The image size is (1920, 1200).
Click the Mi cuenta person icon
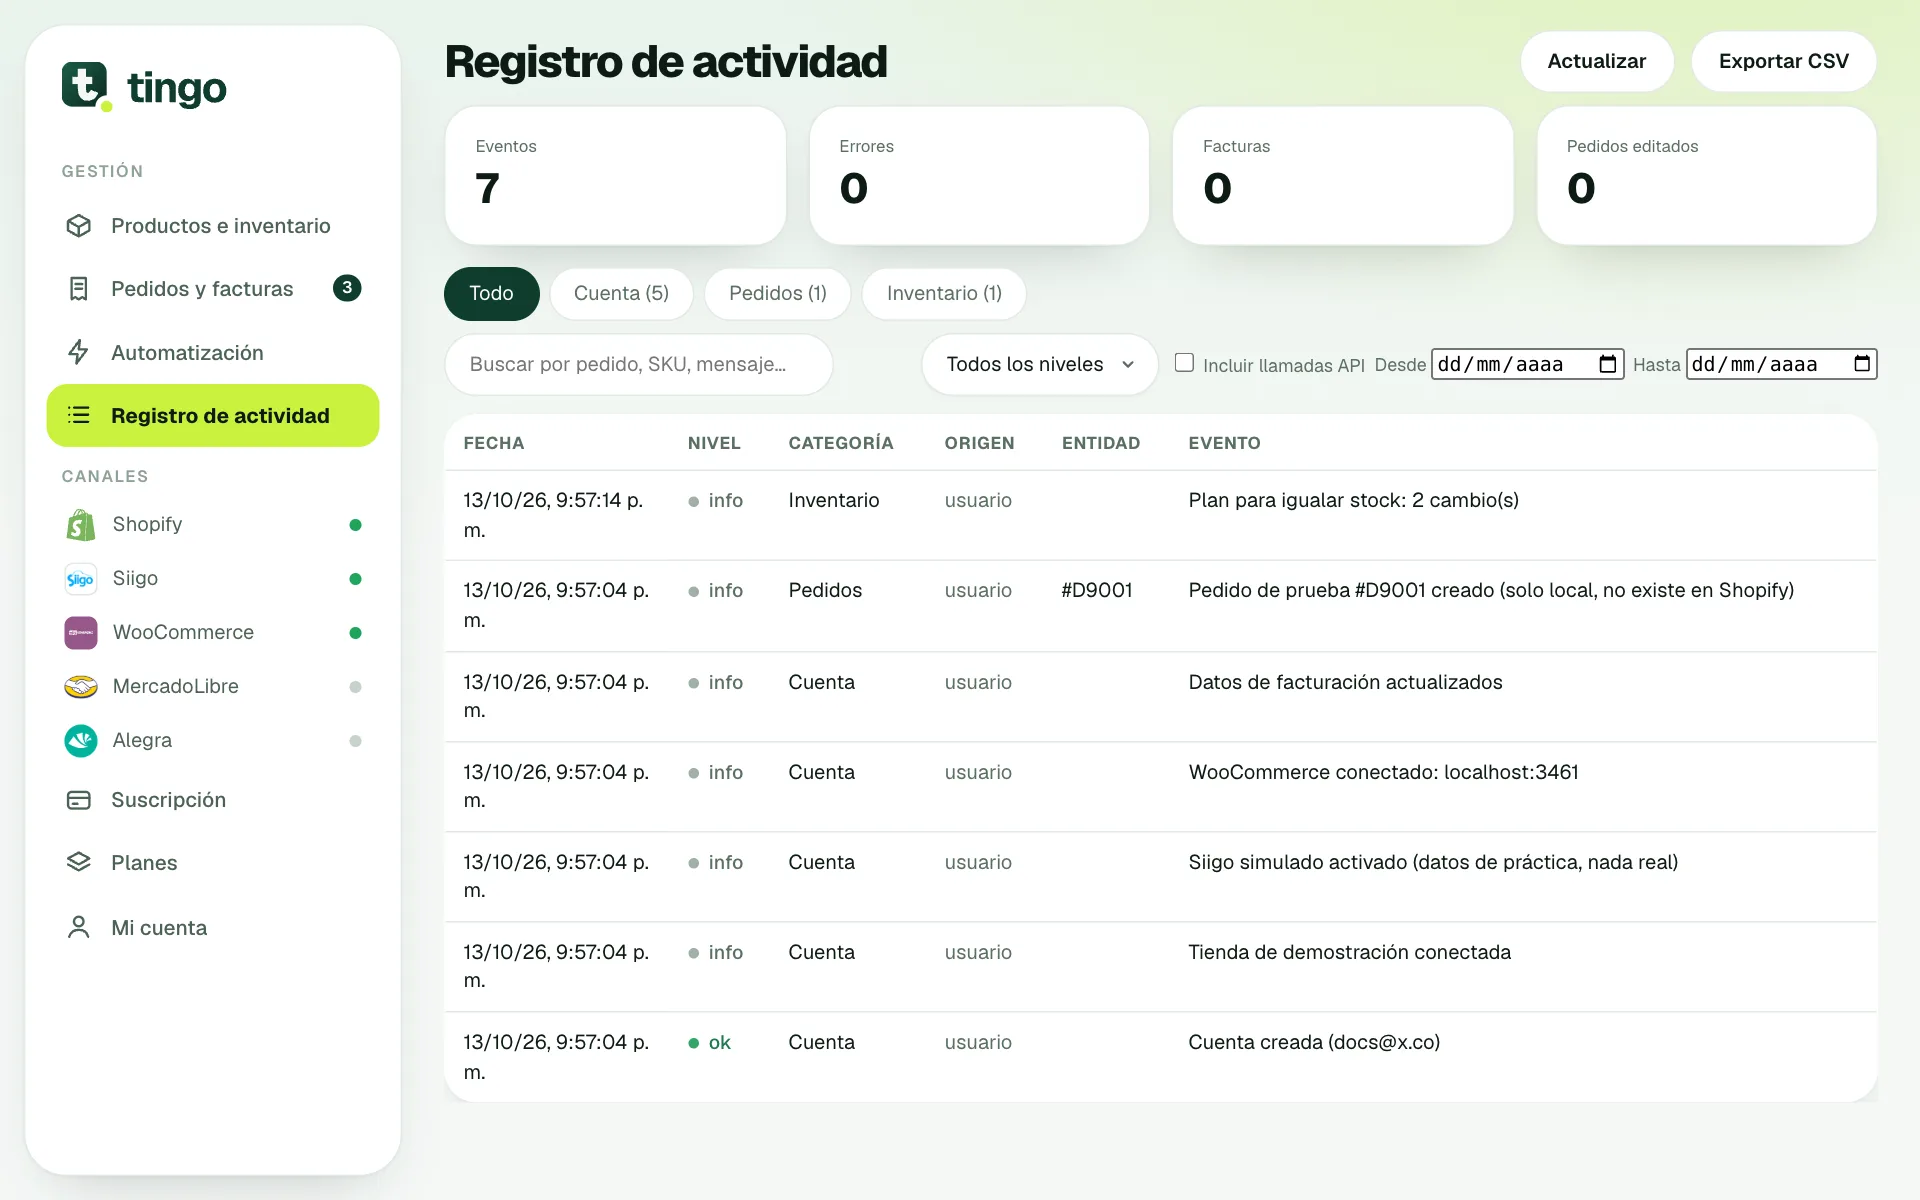(x=78, y=927)
